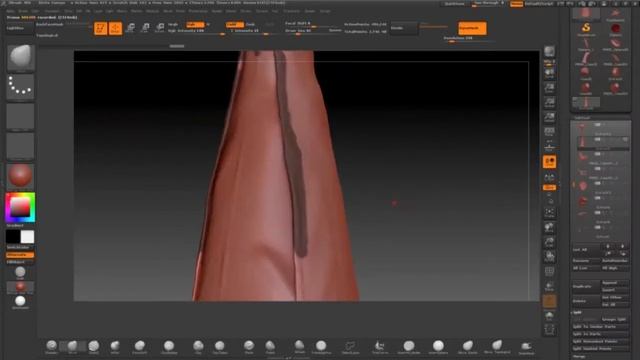The width and height of the screenshot is (640, 360).
Task: Click the SimpleBrush tool thumbnail
Action: 586,29
